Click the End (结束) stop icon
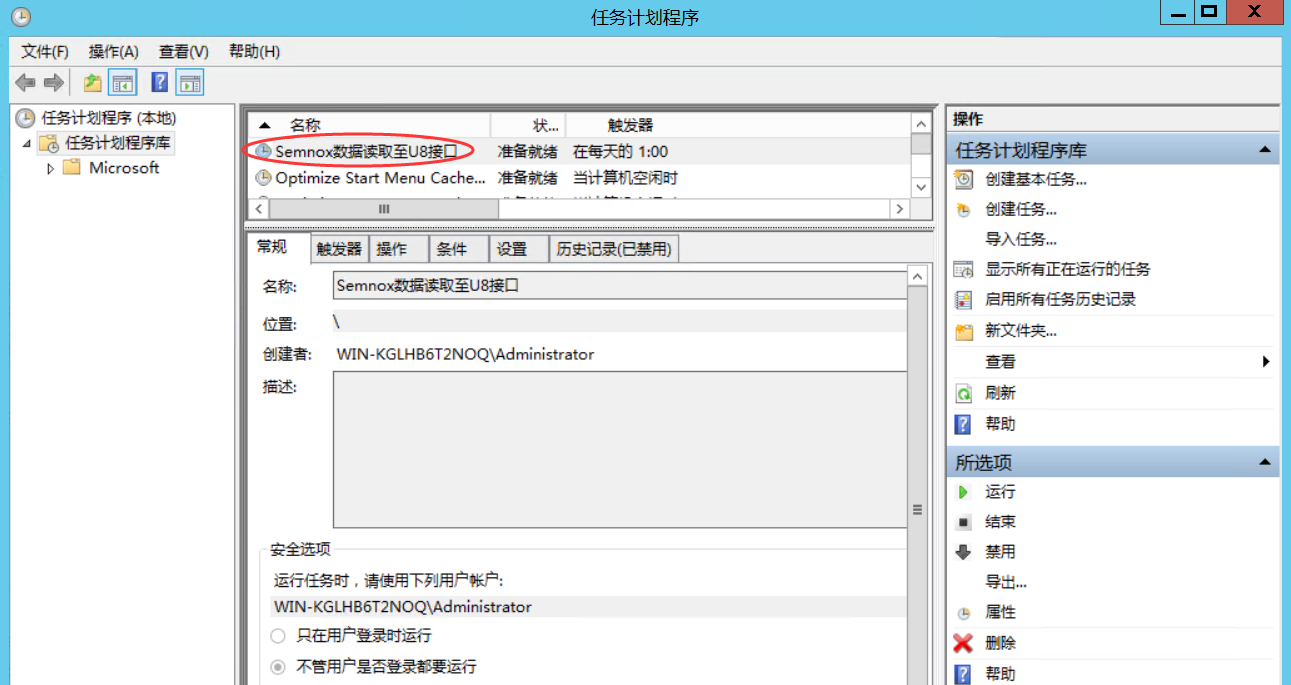Screen dimensions: 1291x685 pyautogui.click(x=963, y=522)
